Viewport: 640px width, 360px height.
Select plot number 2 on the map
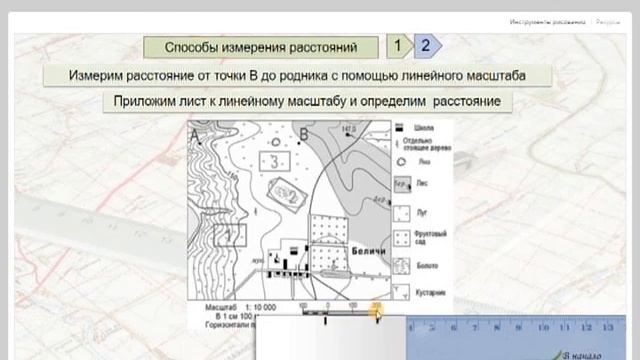click(287, 195)
